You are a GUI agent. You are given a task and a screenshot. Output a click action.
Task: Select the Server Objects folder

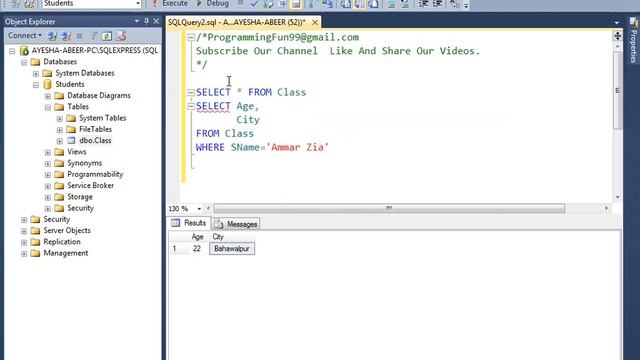coord(67,231)
